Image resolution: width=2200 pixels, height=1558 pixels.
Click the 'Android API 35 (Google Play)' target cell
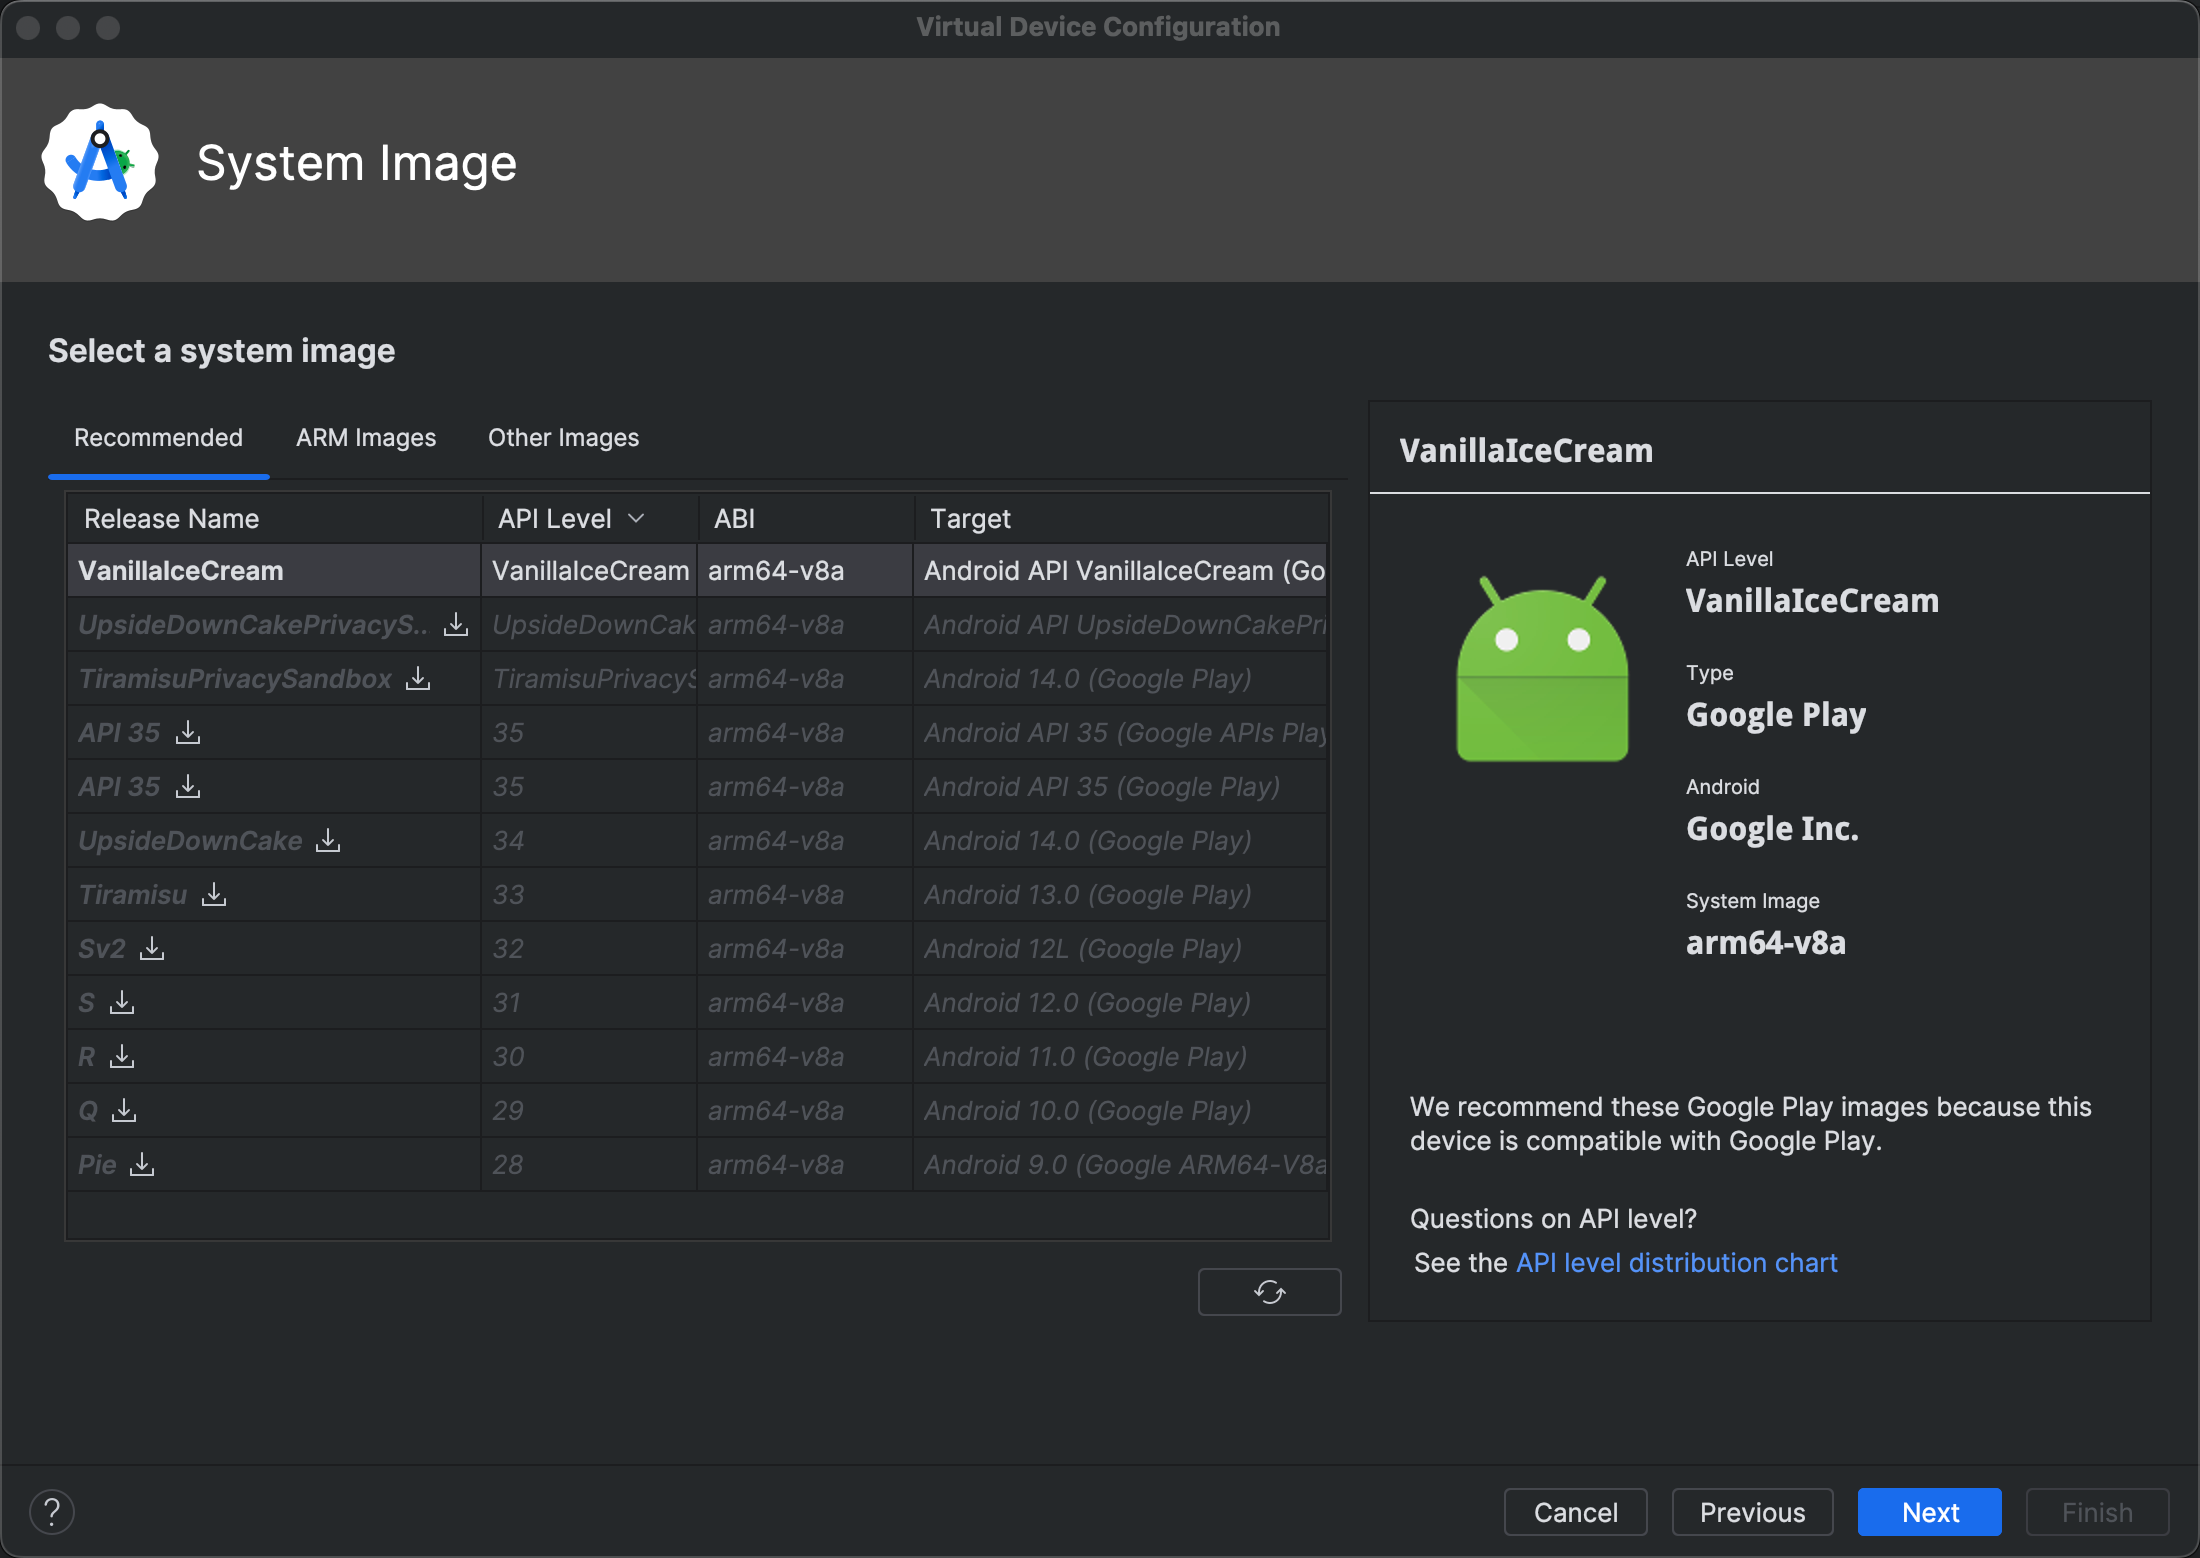(1120, 786)
